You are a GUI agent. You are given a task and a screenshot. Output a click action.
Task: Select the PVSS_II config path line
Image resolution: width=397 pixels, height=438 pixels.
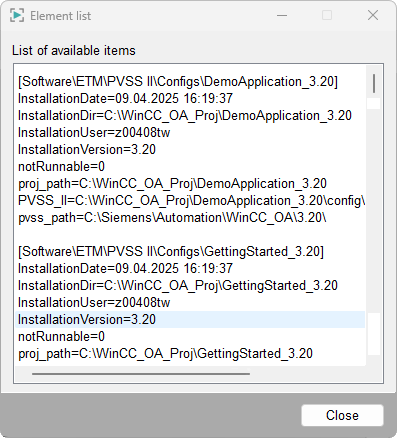point(190,201)
